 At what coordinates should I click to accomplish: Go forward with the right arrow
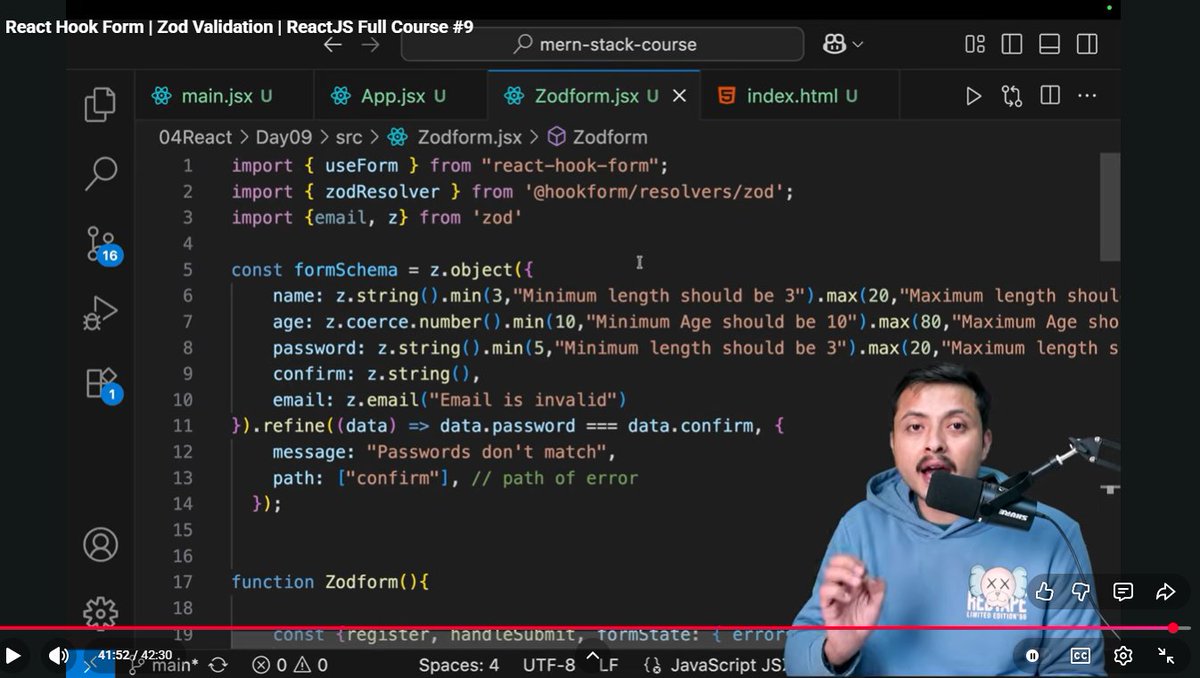pyautogui.click(x=370, y=44)
